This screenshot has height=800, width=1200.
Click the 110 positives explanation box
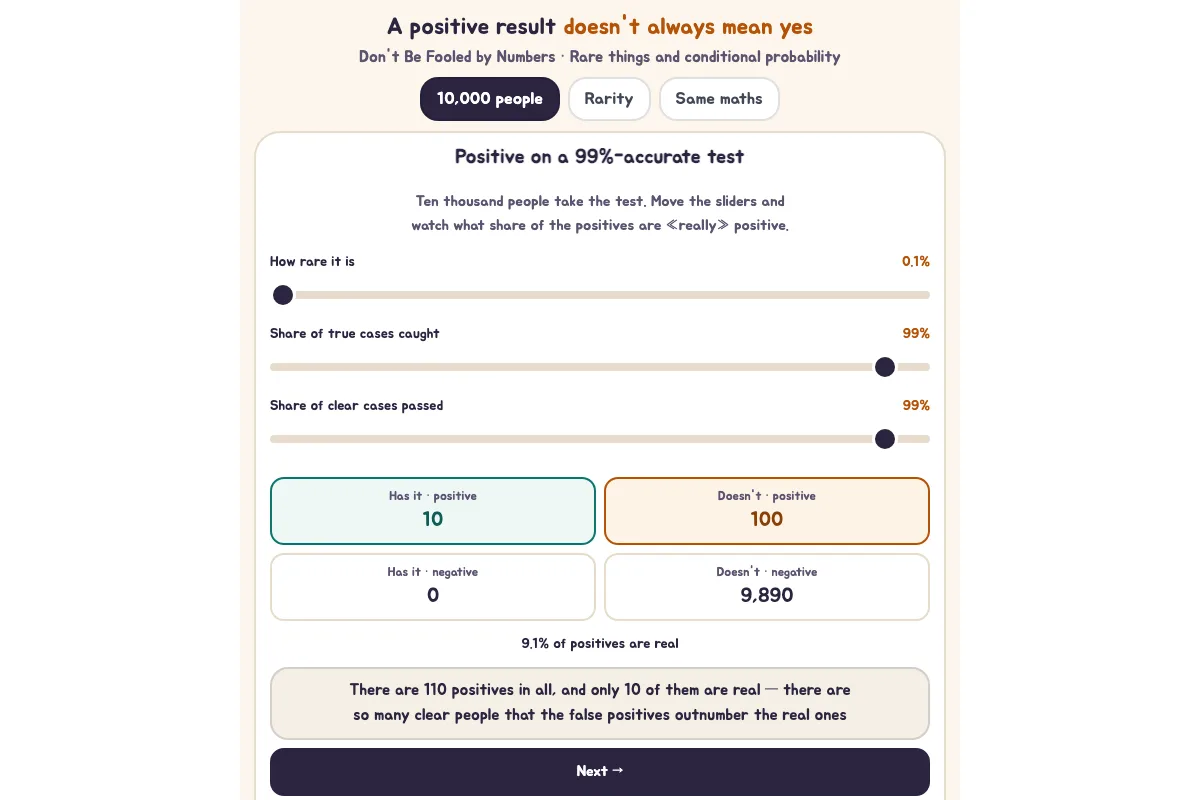click(x=600, y=704)
